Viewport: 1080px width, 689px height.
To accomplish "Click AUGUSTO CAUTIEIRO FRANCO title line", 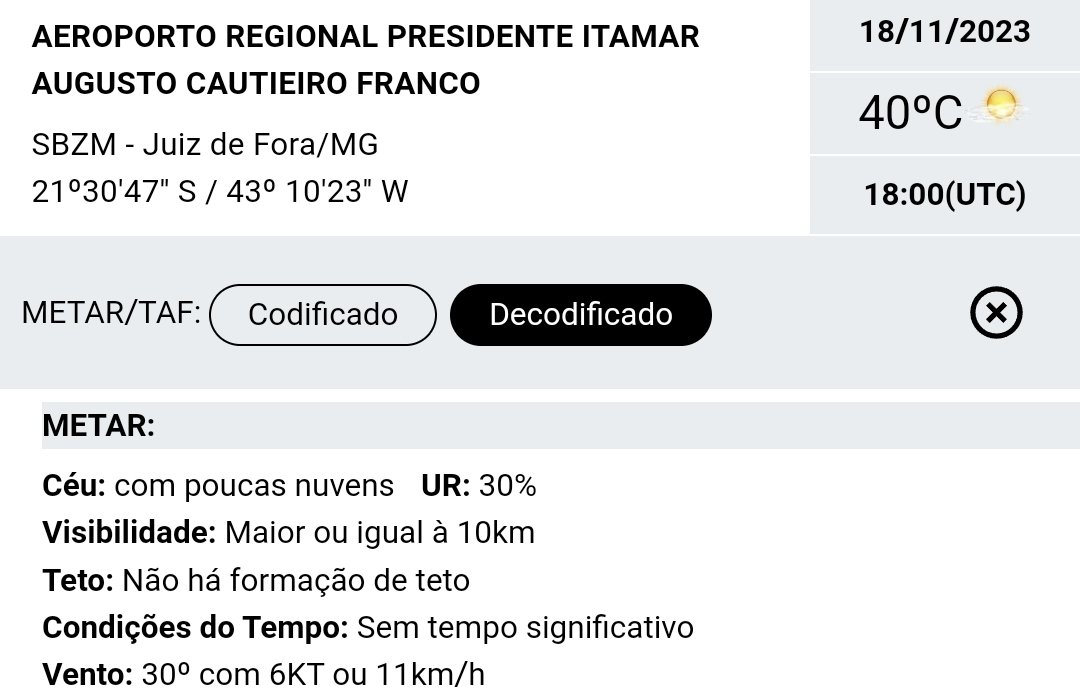I will coord(256,83).
